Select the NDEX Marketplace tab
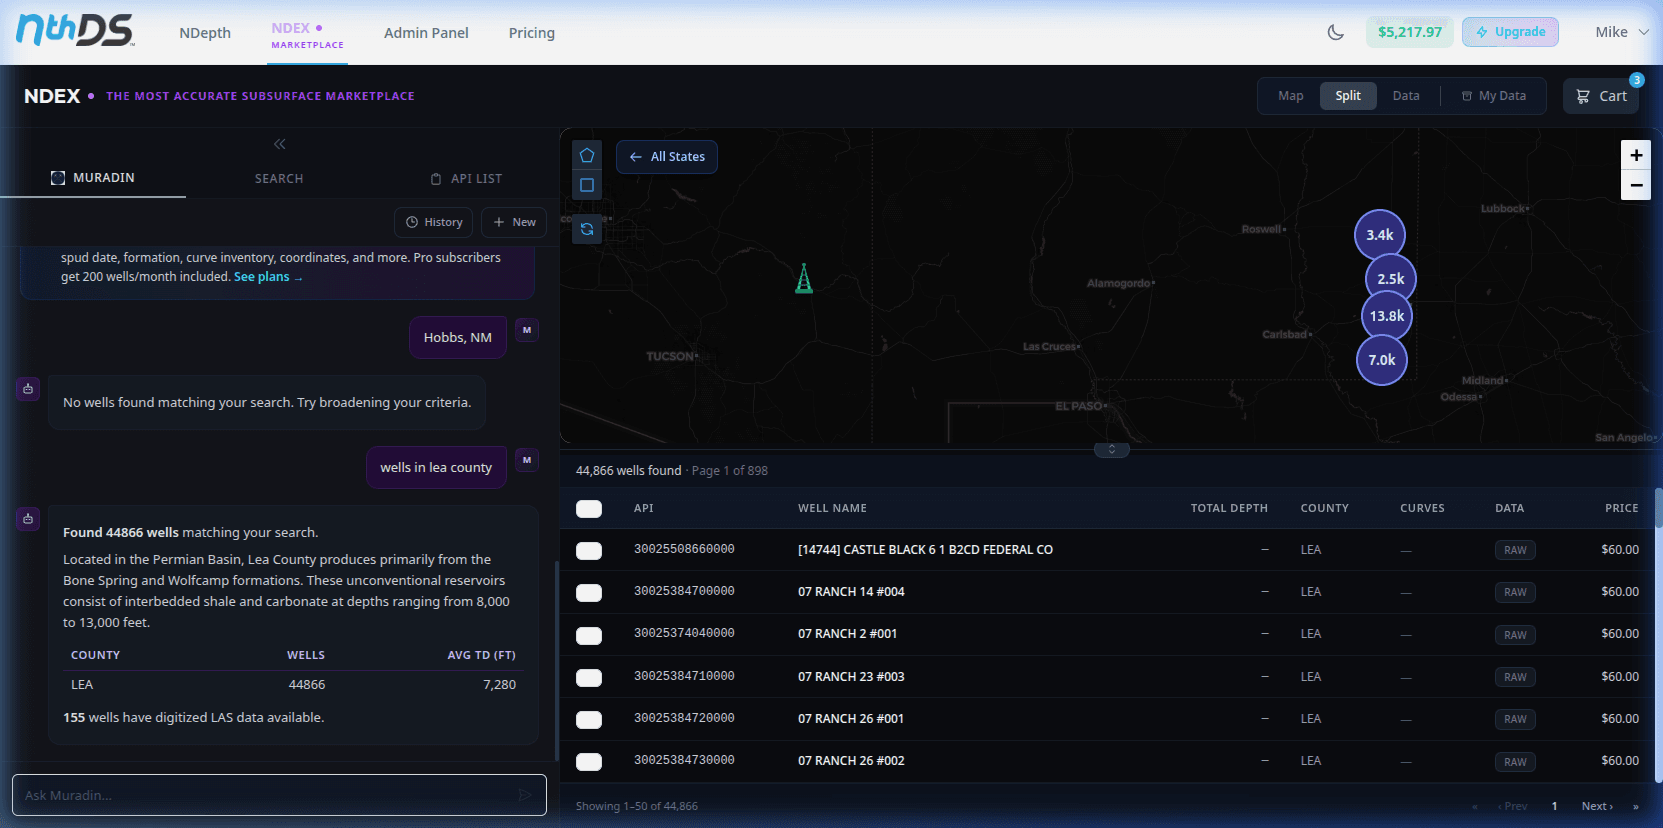The width and height of the screenshot is (1663, 828). 308,35
